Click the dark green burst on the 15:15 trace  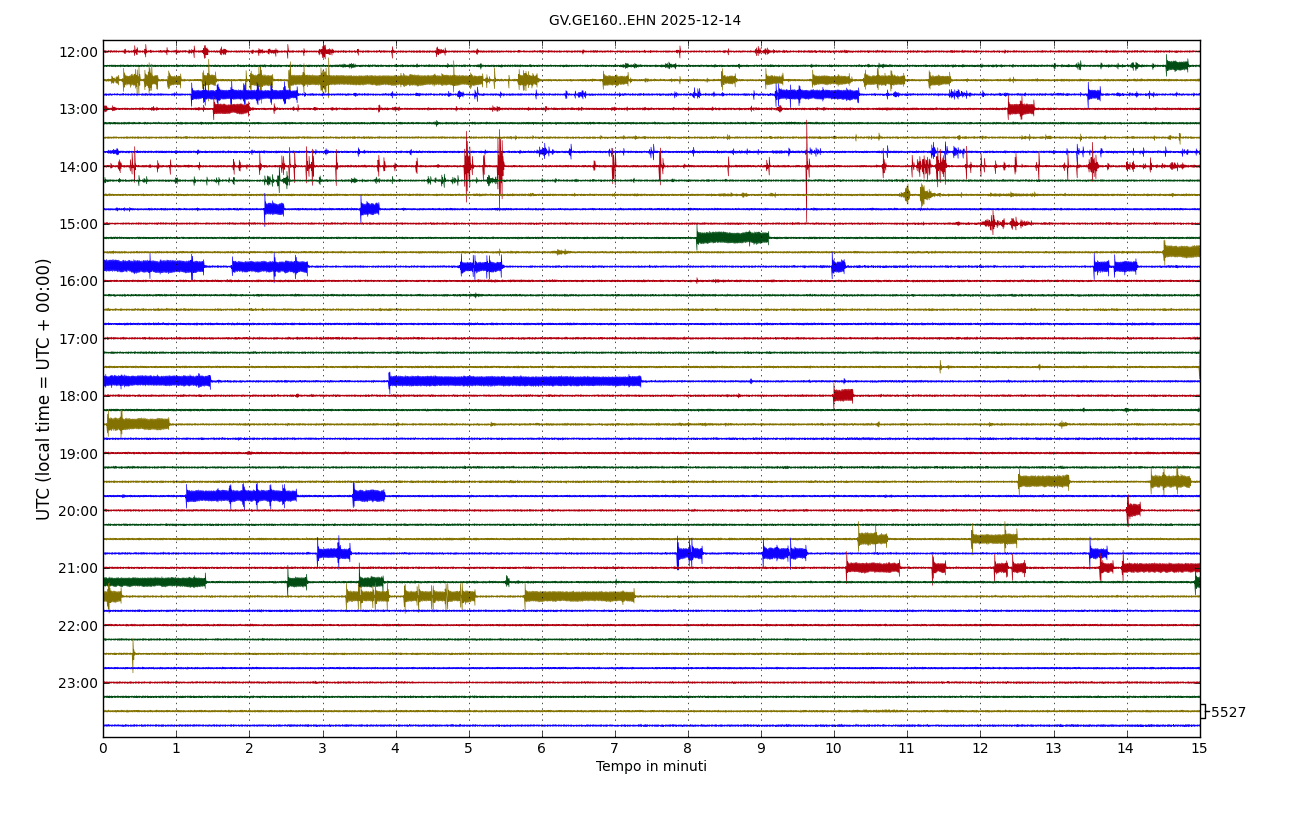tap(732, 238)
